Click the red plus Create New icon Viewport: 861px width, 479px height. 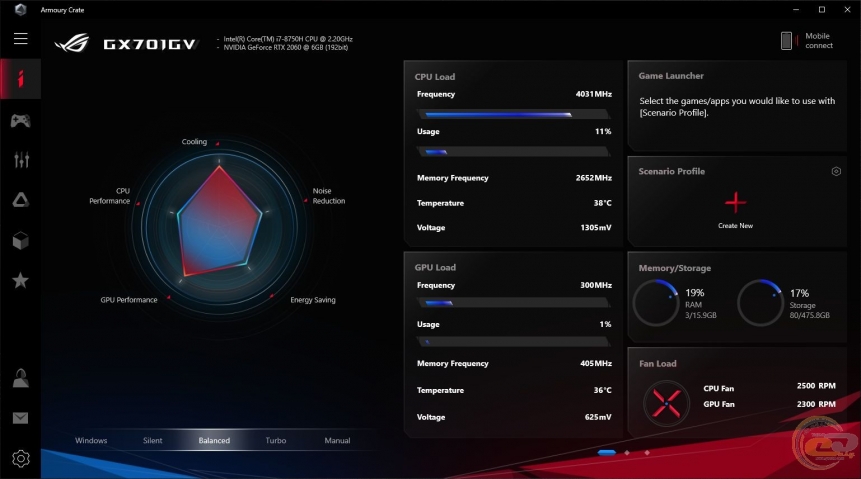coord(735,203)
